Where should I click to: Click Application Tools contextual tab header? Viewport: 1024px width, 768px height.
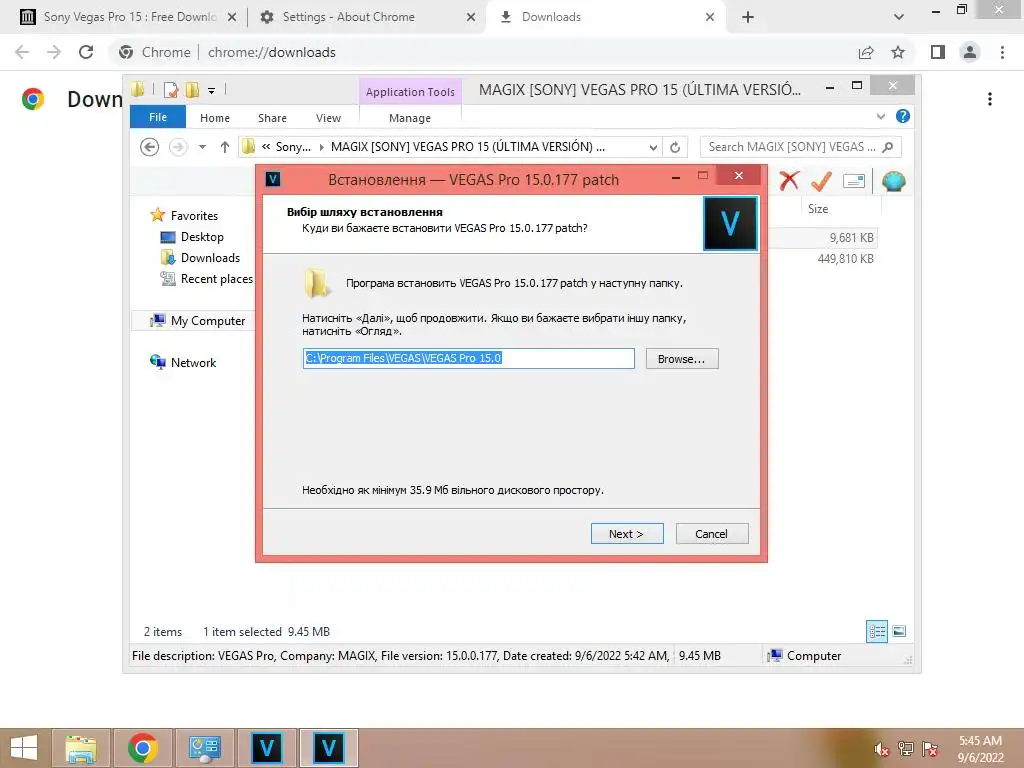pos(410,91)
